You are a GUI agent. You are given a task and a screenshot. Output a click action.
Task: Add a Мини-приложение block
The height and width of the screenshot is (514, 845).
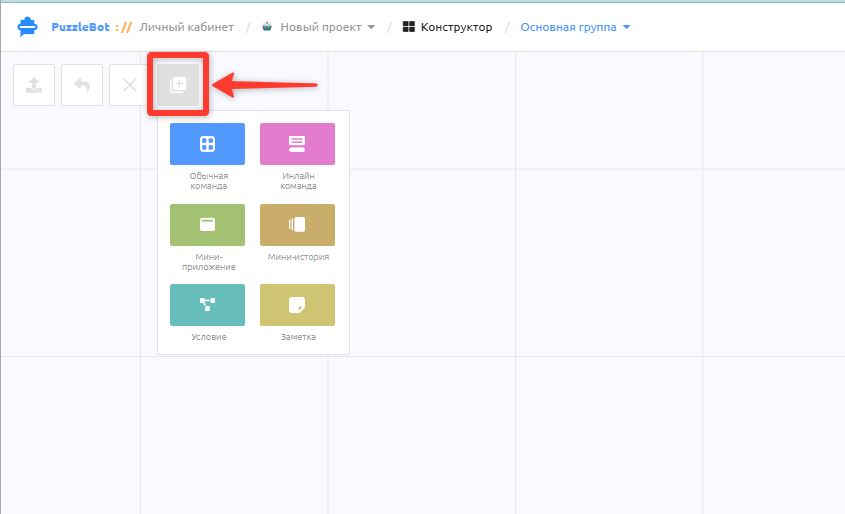point(207,225)
